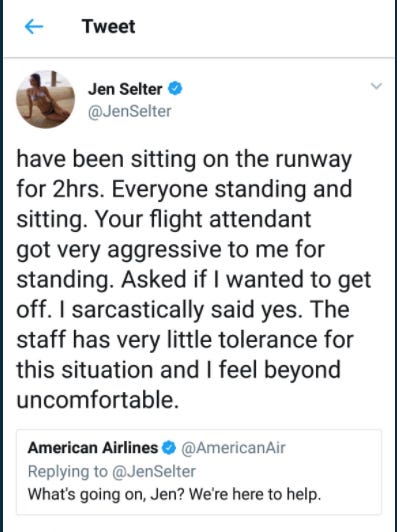The image size is (397, 532).
Task: Open Jen Selter's profile picture
Action: (45, 100)
